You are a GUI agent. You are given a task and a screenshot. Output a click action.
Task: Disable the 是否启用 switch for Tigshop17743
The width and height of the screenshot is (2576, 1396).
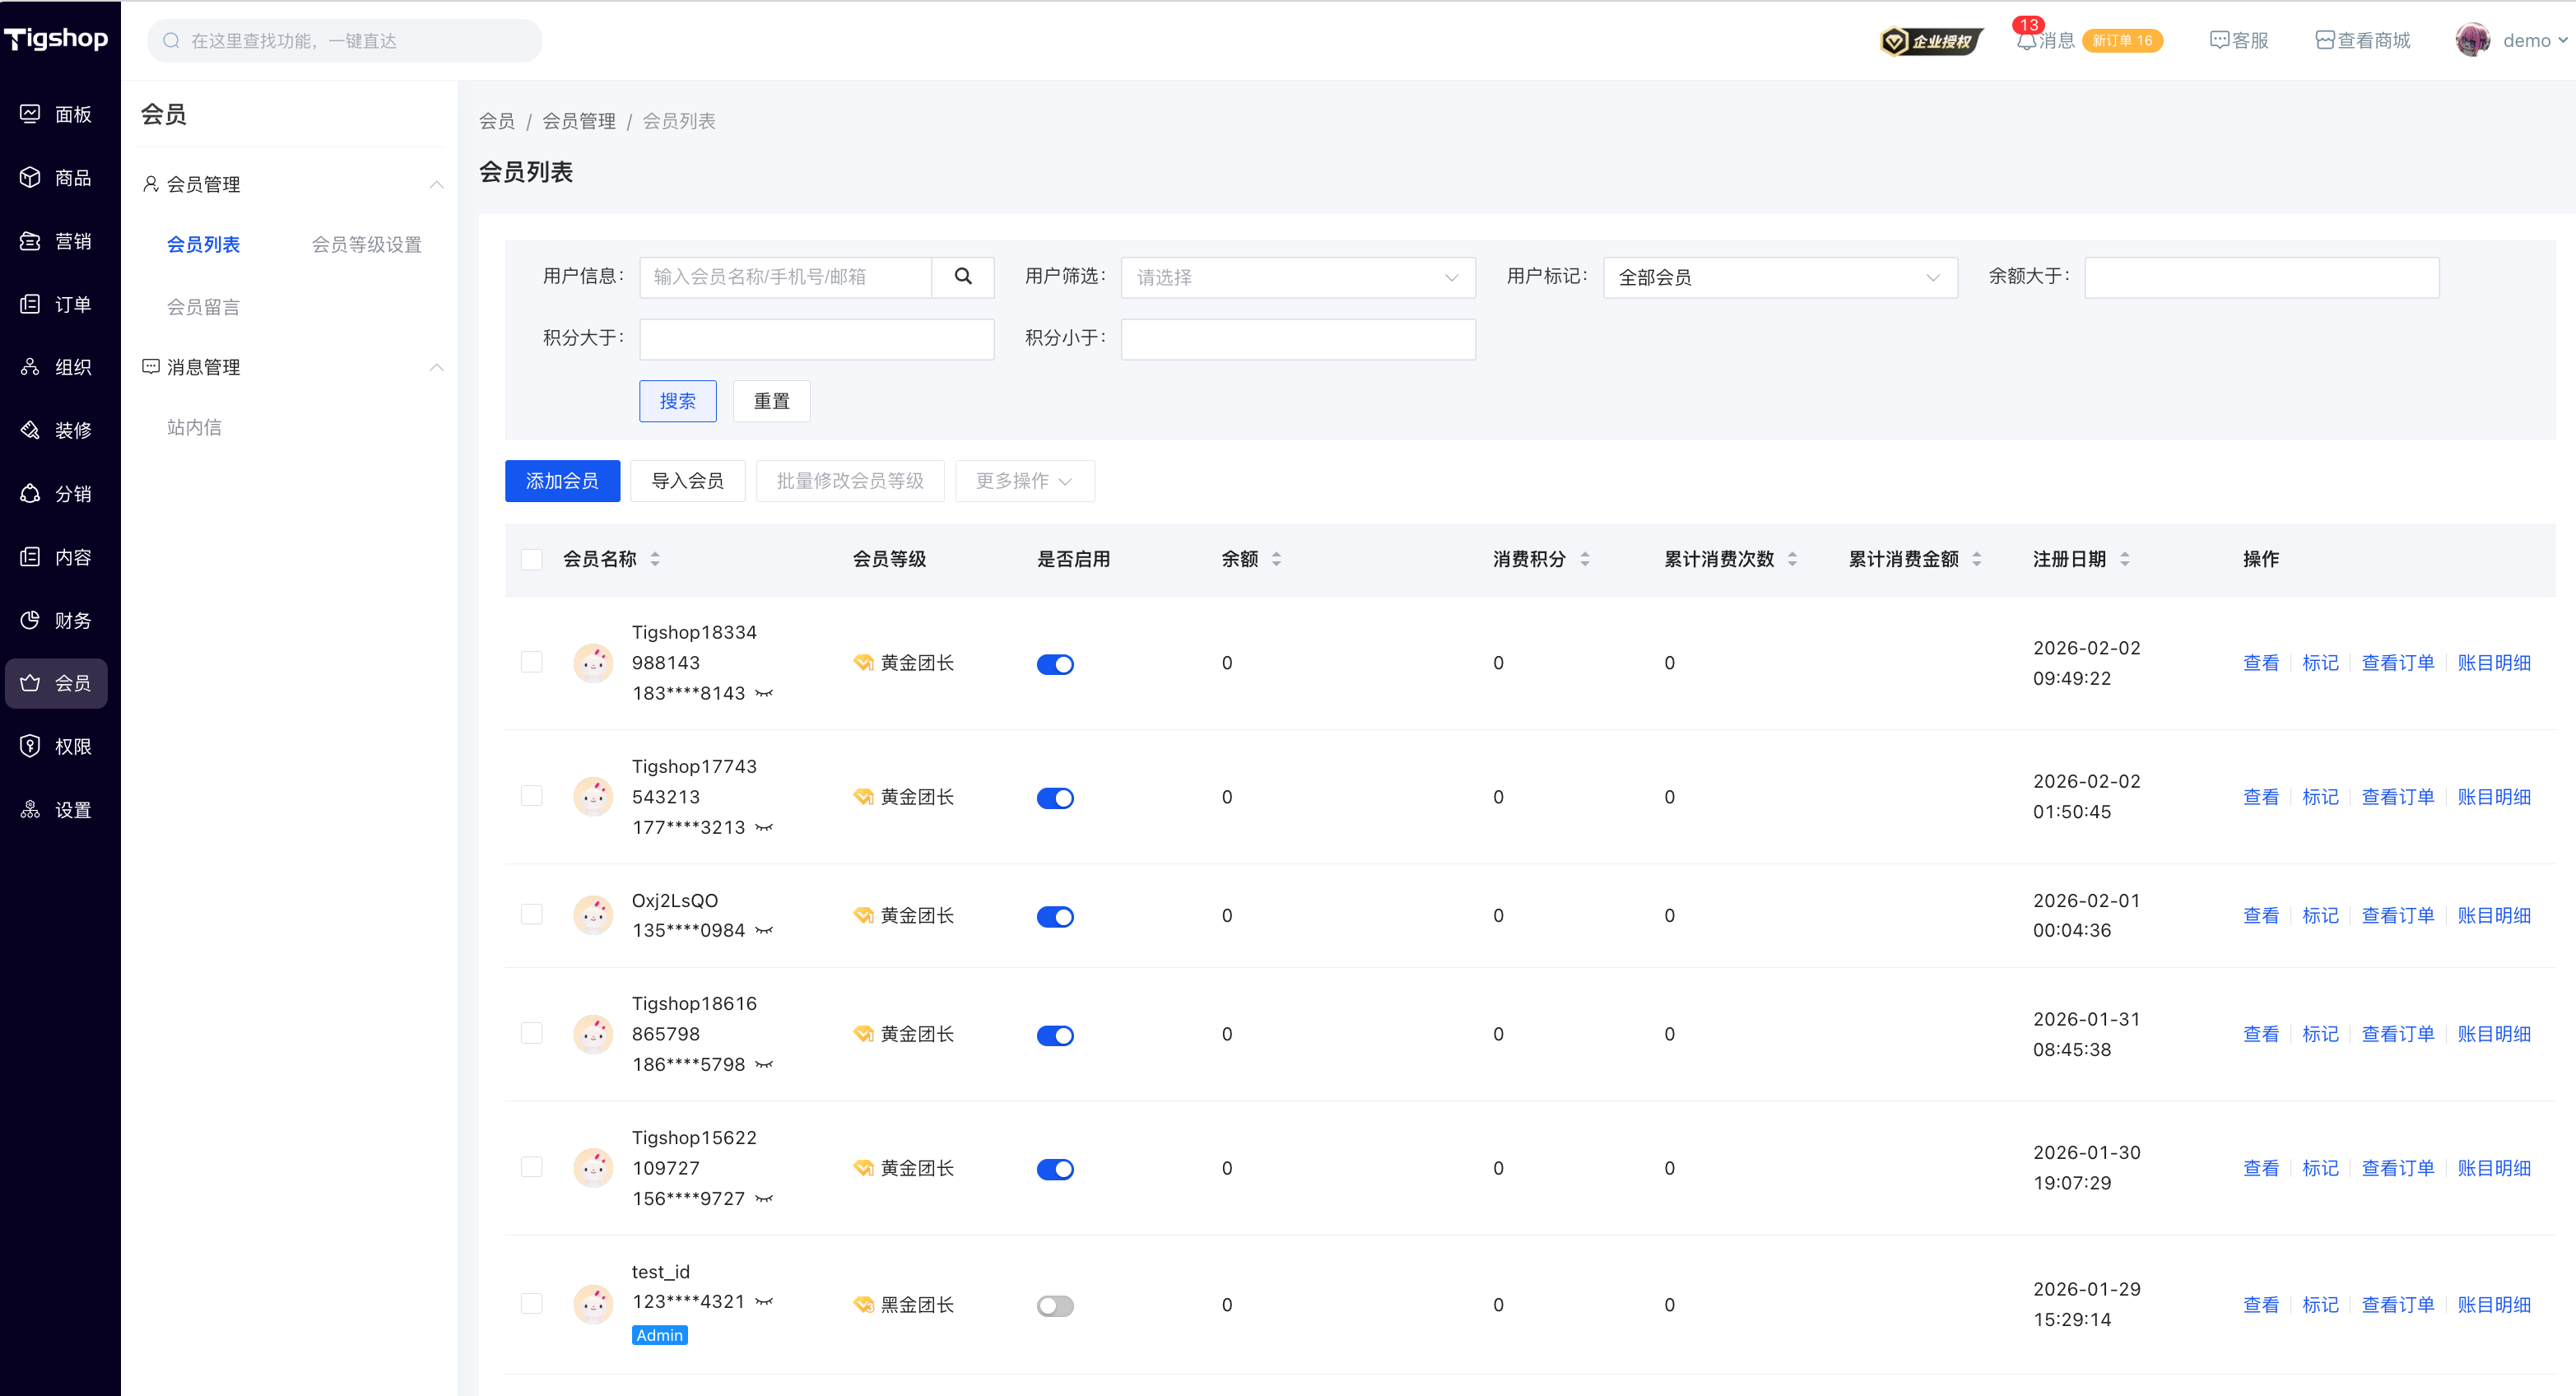[1055, 798]
